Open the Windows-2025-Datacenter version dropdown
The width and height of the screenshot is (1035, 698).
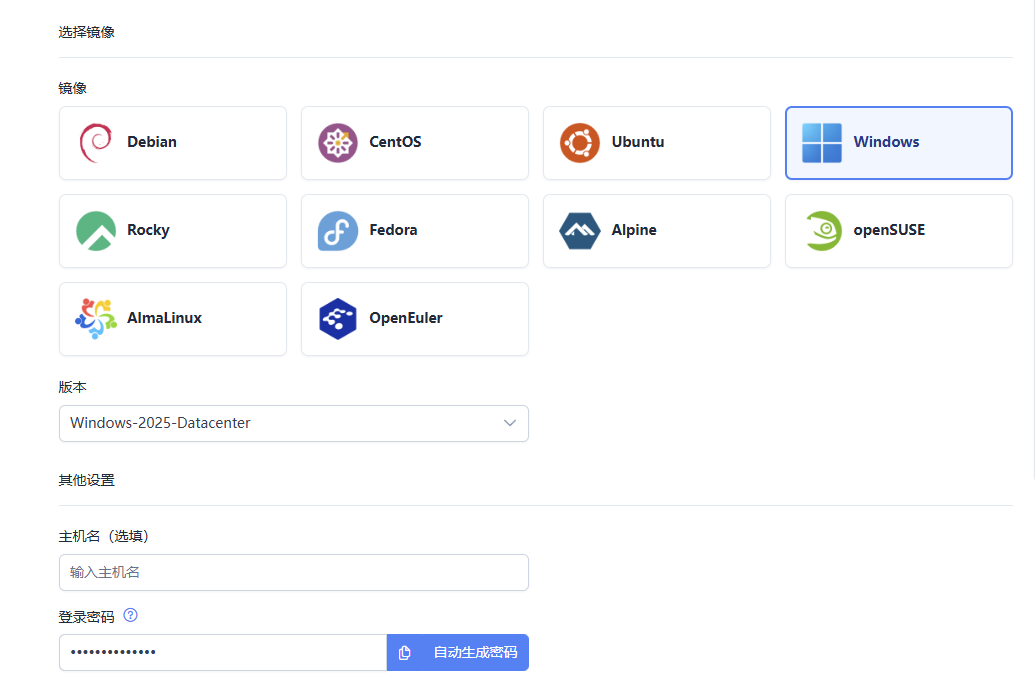click(x=294, y=423)
